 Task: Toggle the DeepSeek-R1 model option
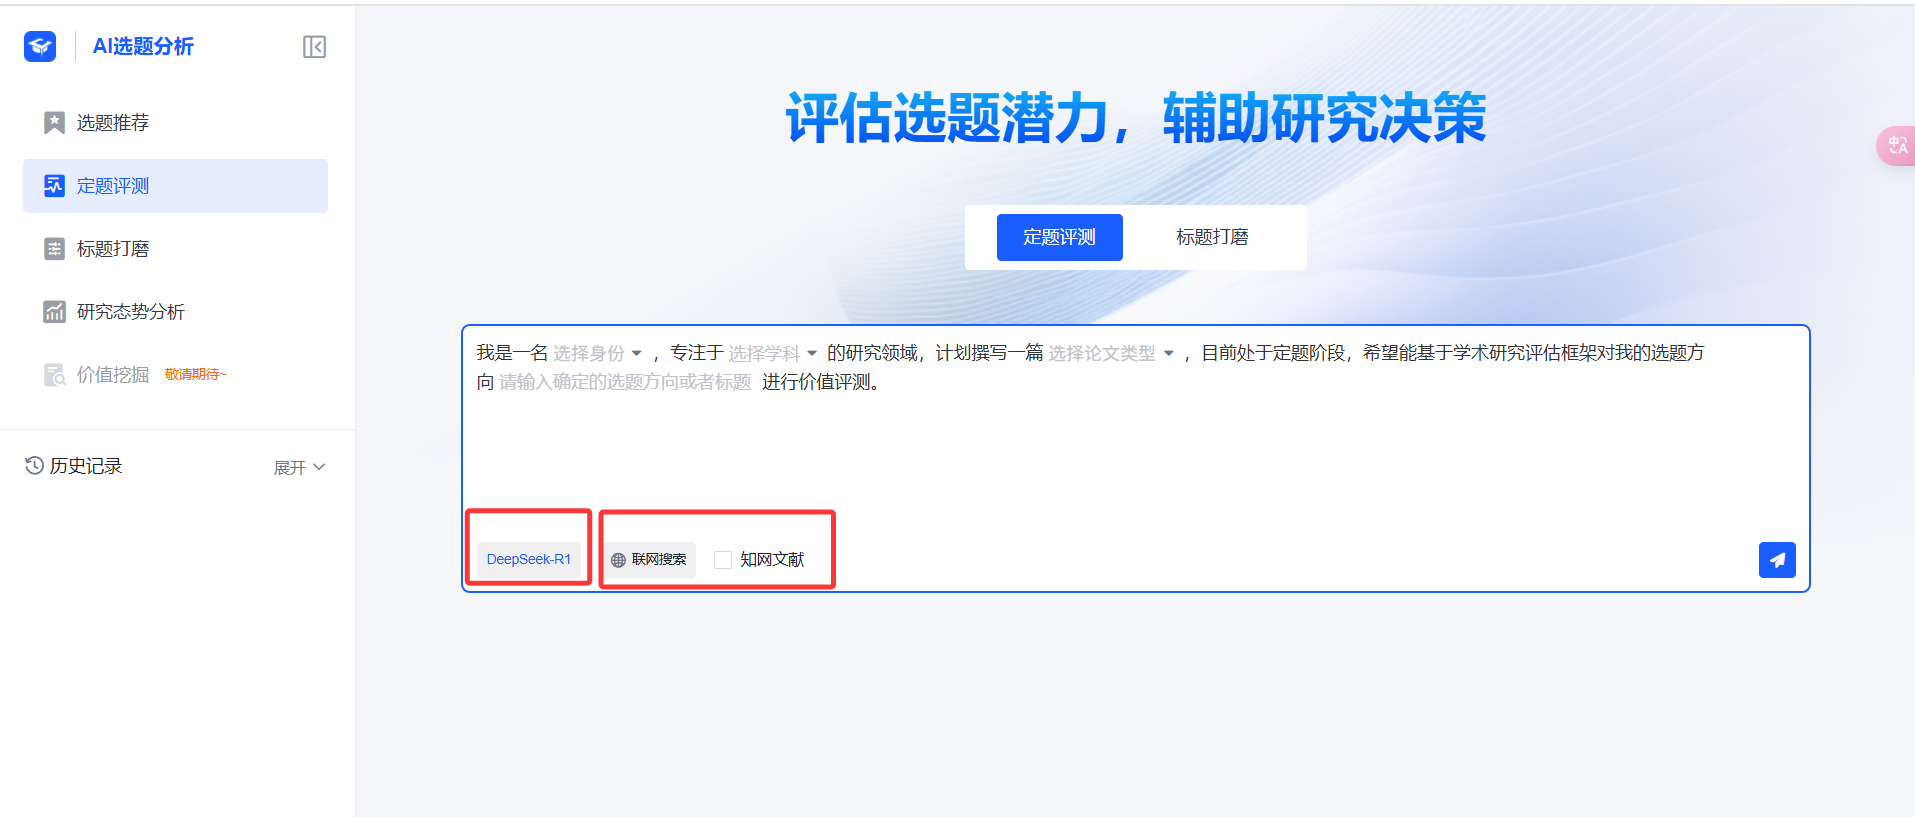tap(528, 560)
